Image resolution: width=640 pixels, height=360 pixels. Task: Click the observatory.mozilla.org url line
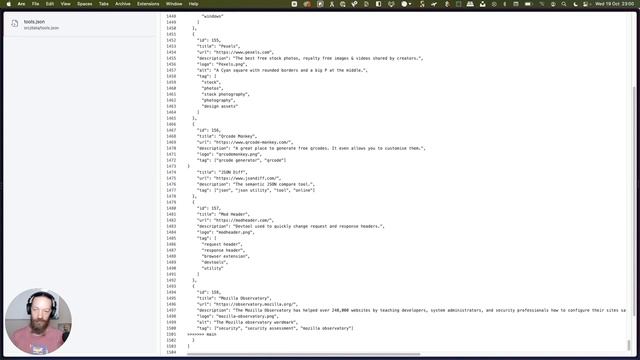coord(247,304)
